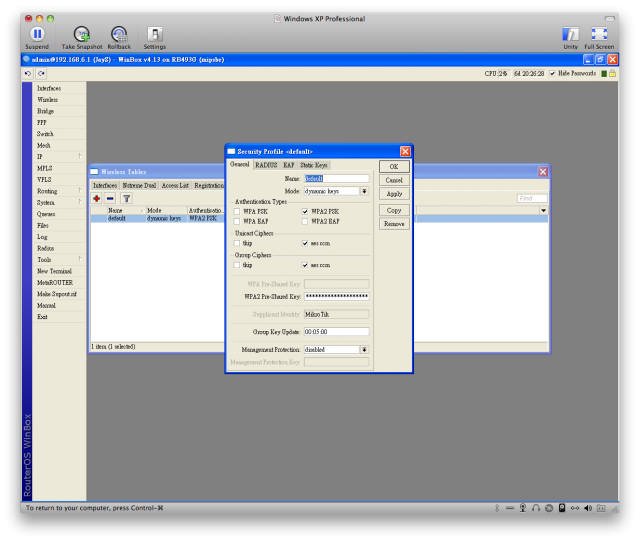This screenshot has width=640, height=542.
Task: Uncheck the WPA2 PSK checkbox
Action: tap(305, 211)
